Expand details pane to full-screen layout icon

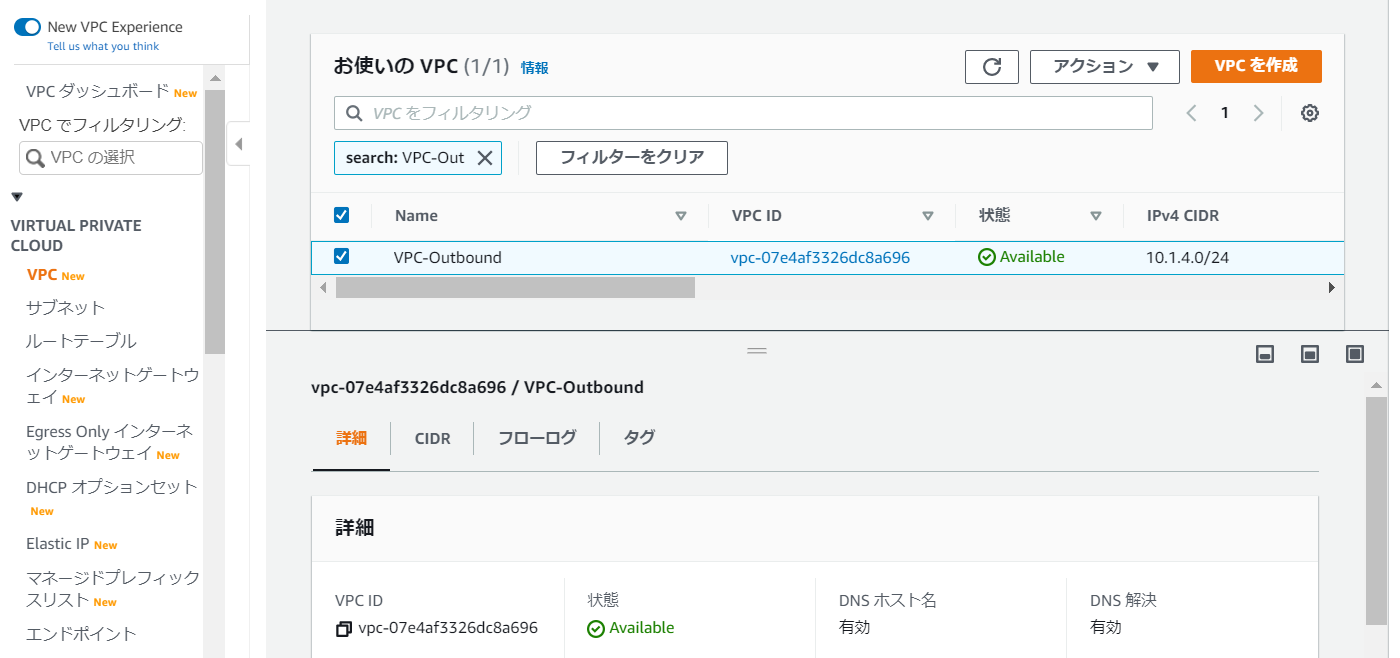click(1355, 354)
